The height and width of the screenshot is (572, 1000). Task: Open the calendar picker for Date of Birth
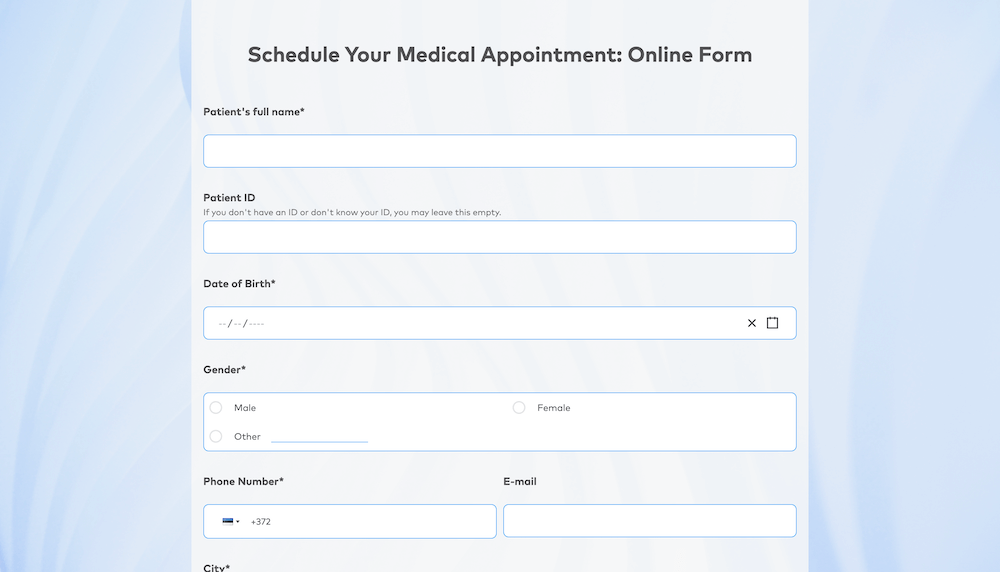pos(773,323)
